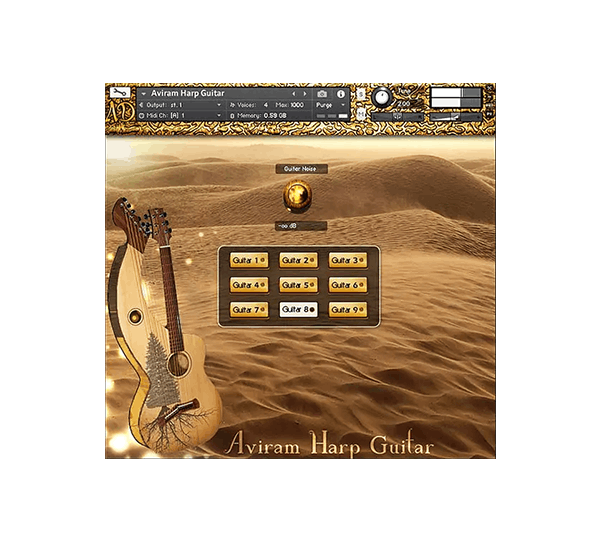Select Guitar 4 preset
This screenshot has height=543, width=600.
[x=249, y=285]
